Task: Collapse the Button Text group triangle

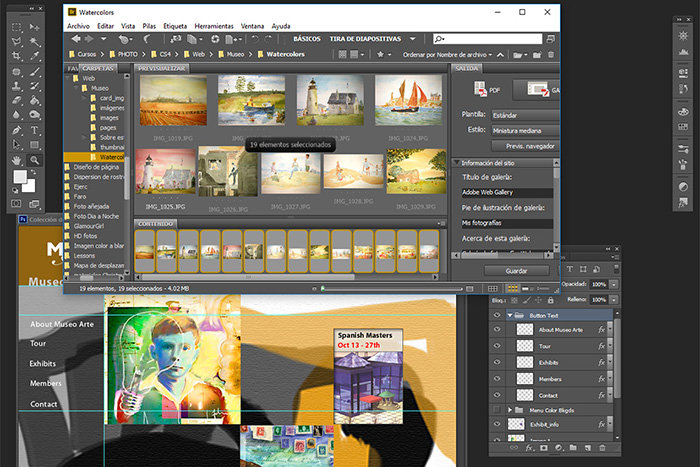Action: click(510, 315)
